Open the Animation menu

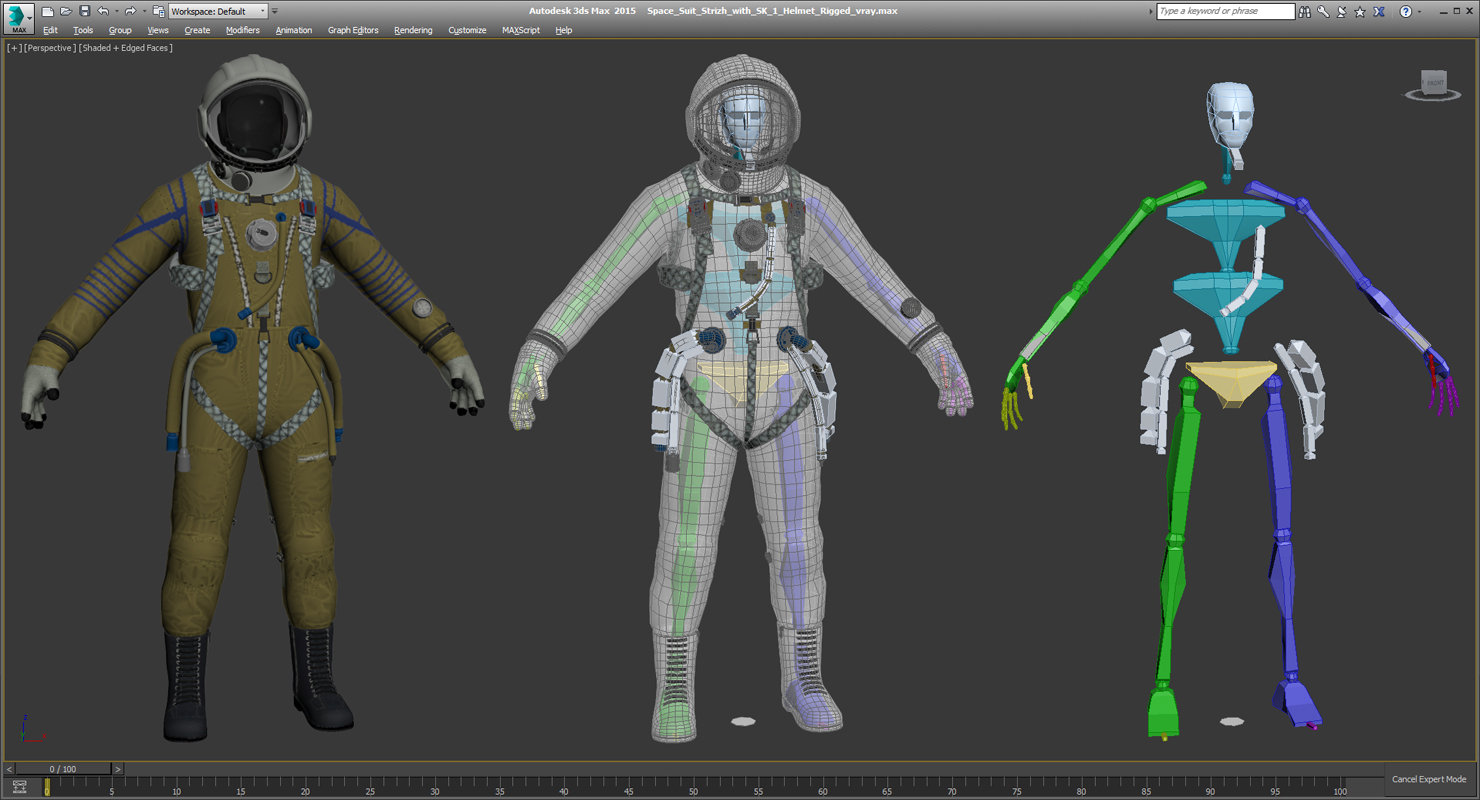[x=294, y=30]
